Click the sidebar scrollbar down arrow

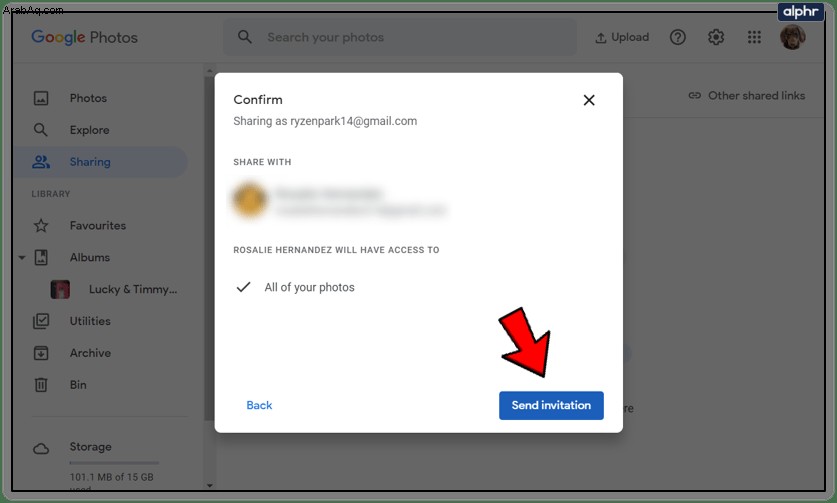coord(209,485)
